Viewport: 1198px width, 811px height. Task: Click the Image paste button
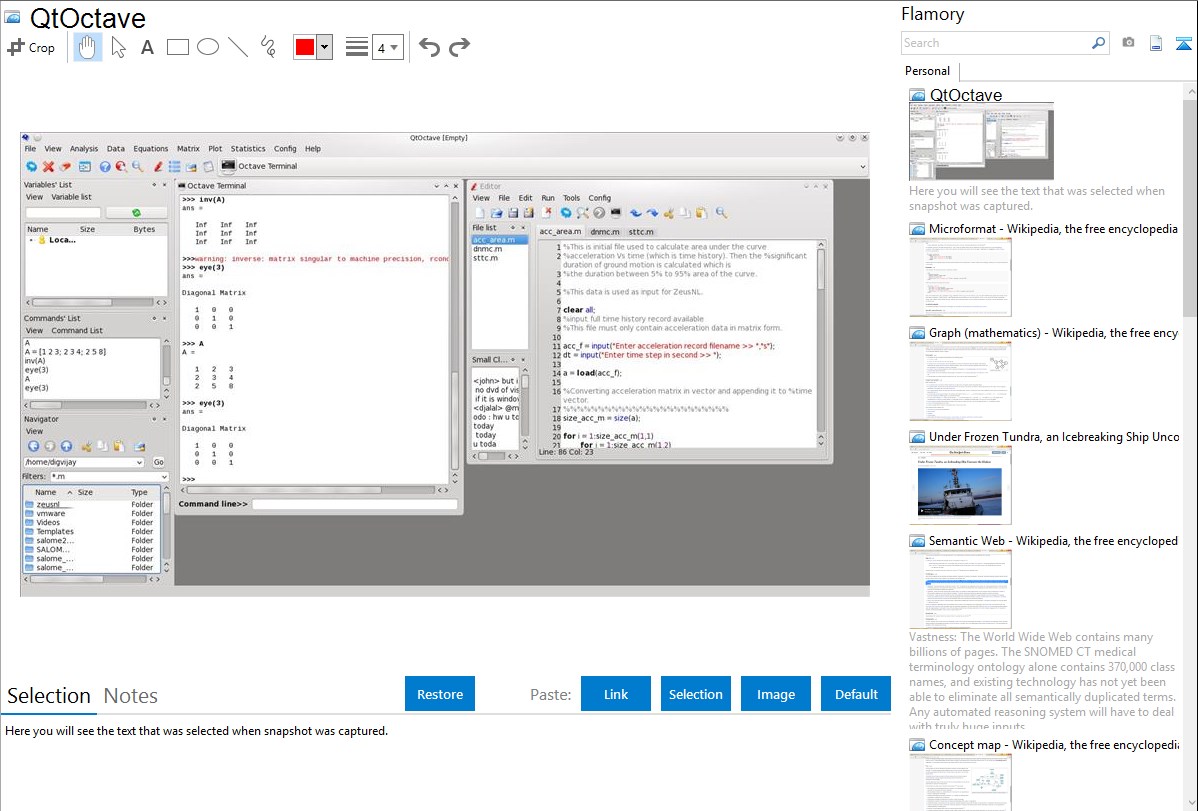(x=776, y=694)
